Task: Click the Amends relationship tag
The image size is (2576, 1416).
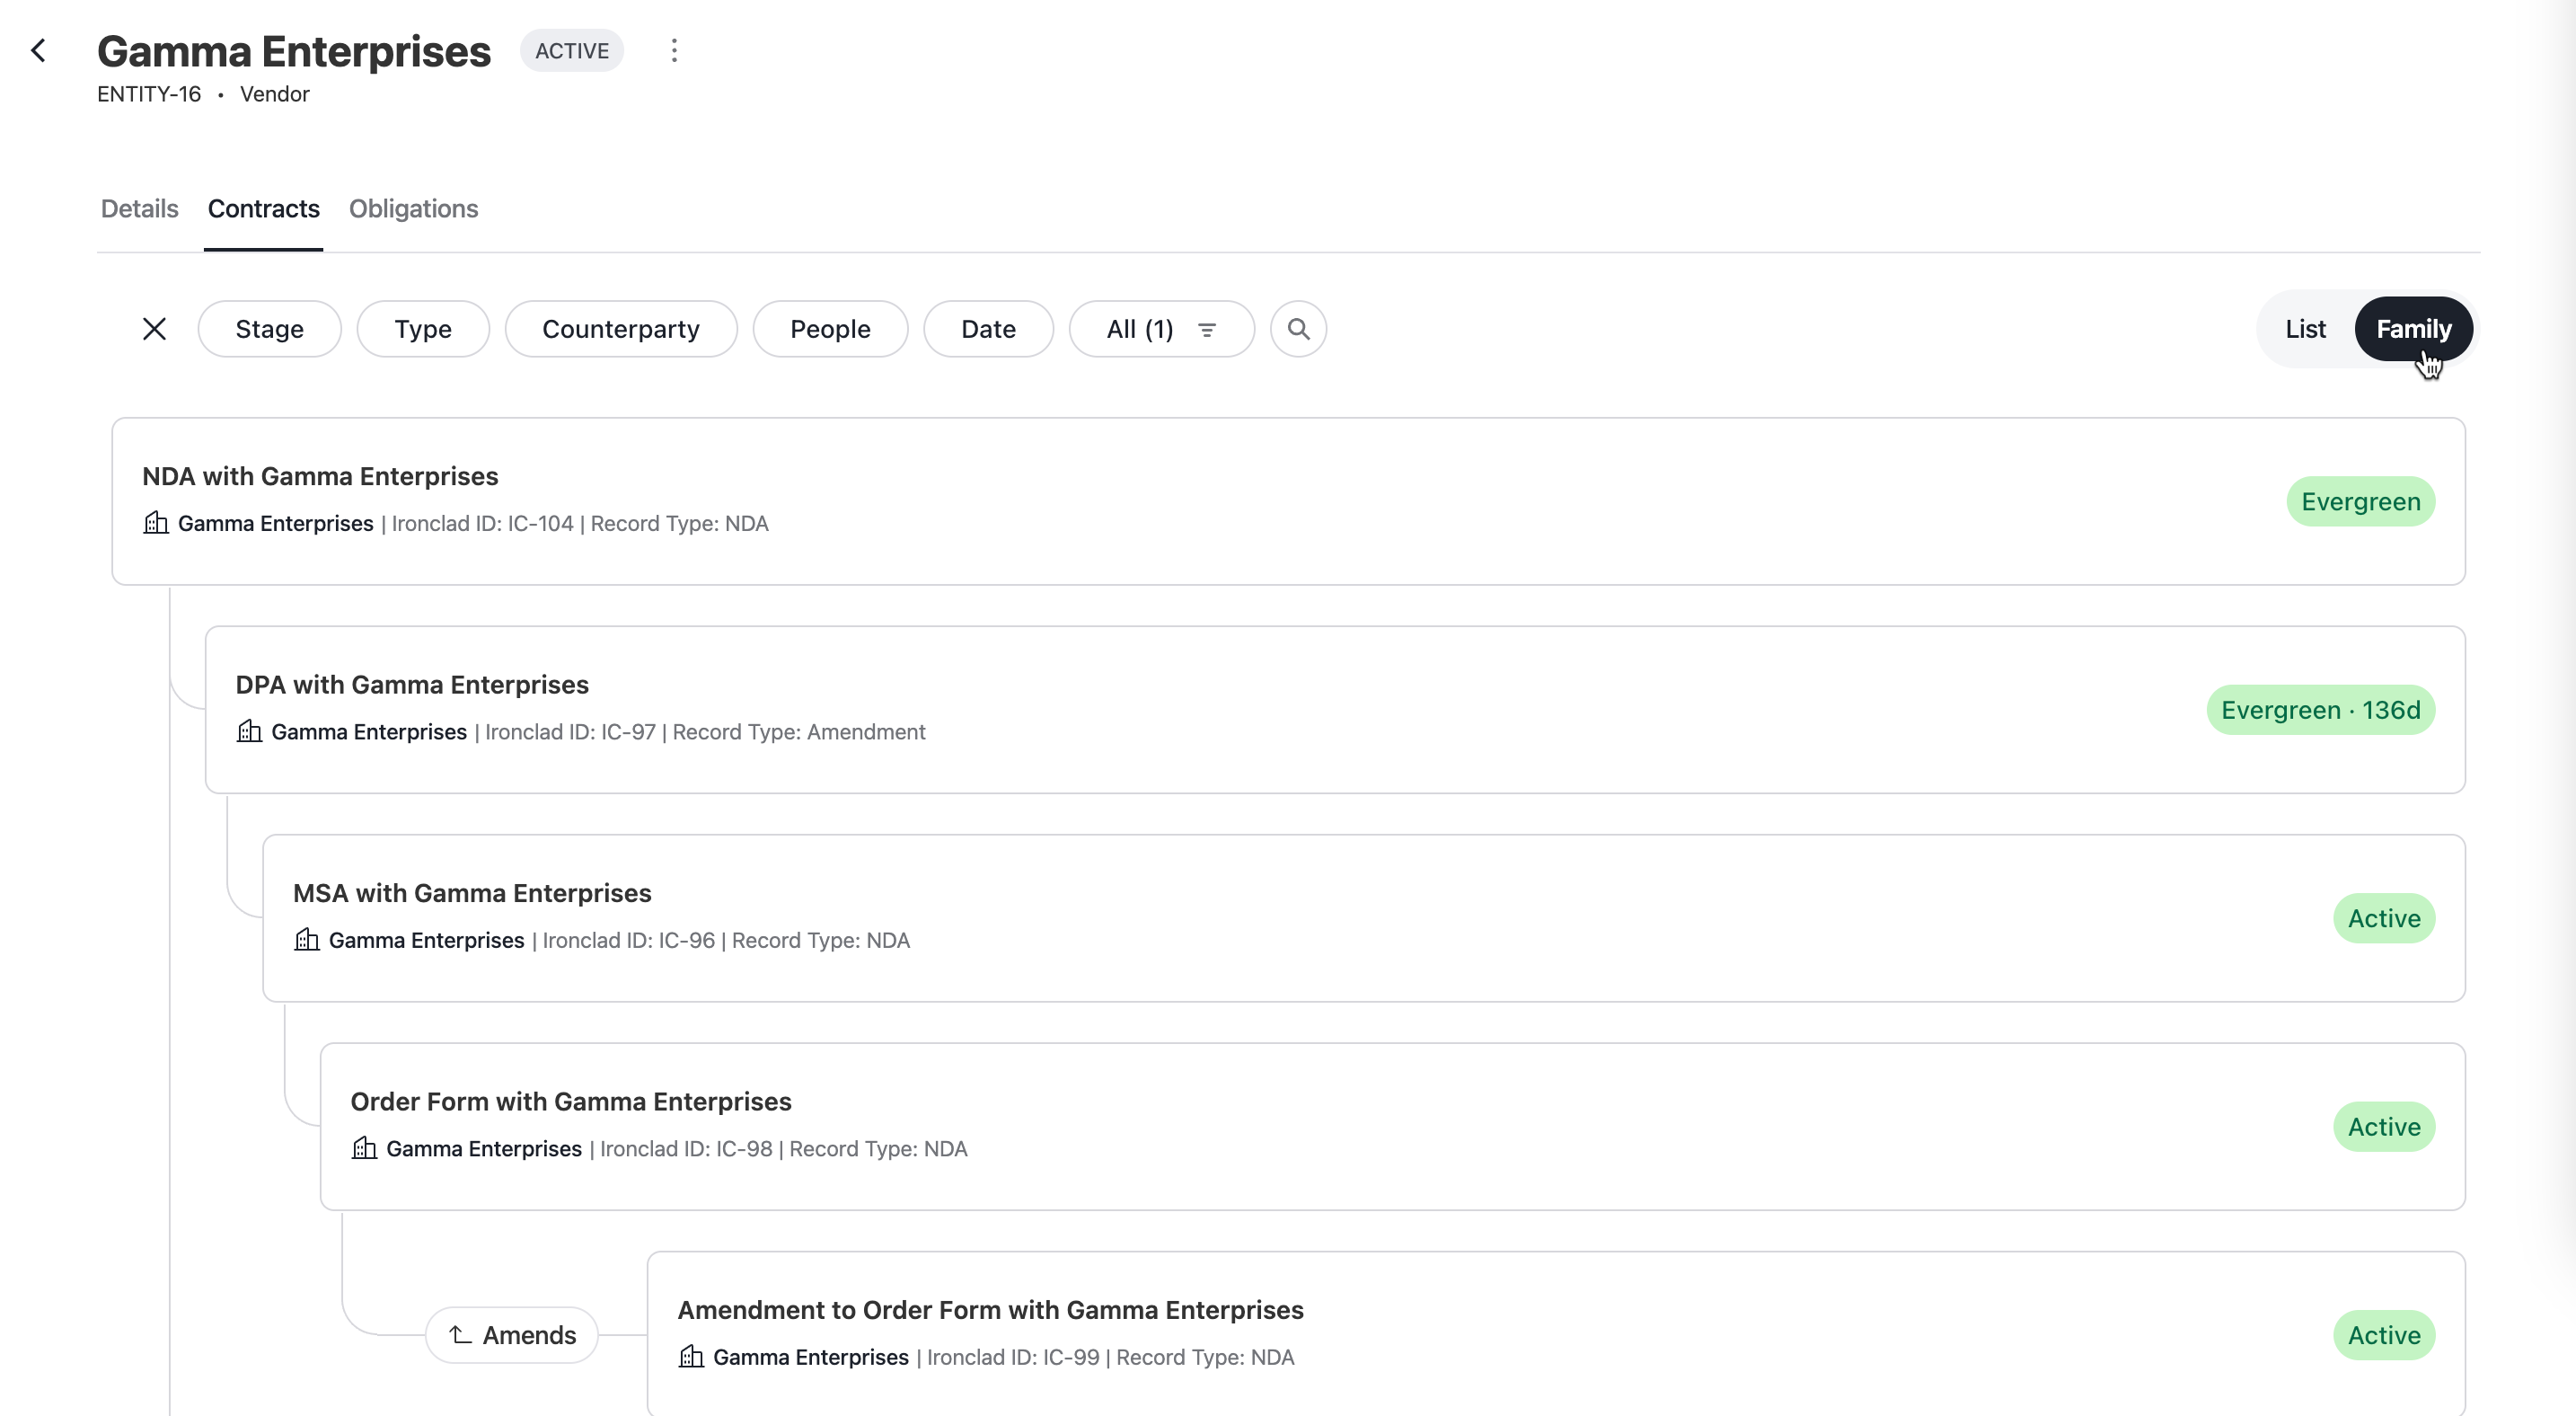Action: click(511, 1335)
